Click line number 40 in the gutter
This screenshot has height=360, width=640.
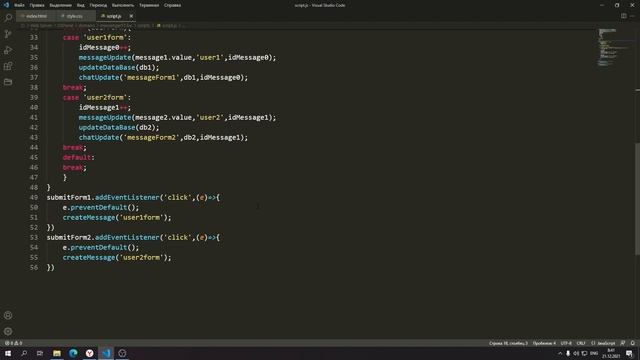(34, 107)
